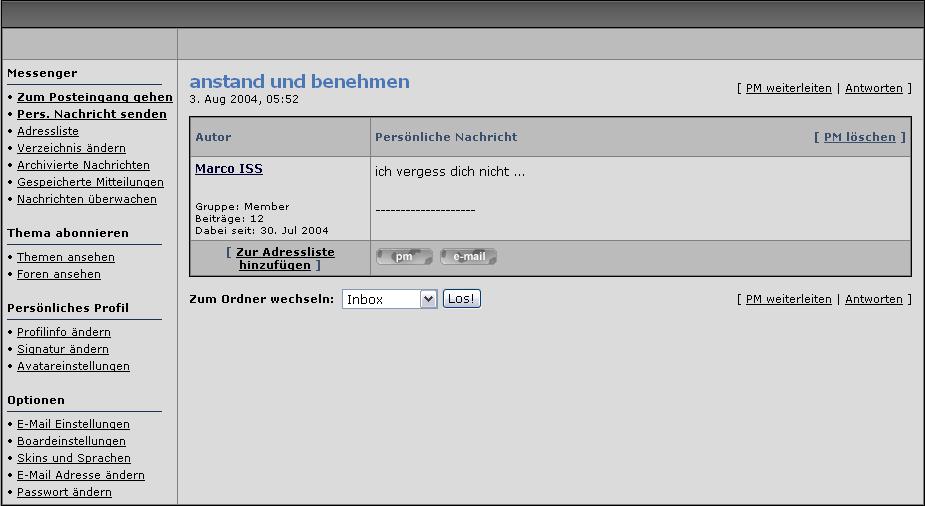Open Skins und Sprachen options

coord(73,458)
